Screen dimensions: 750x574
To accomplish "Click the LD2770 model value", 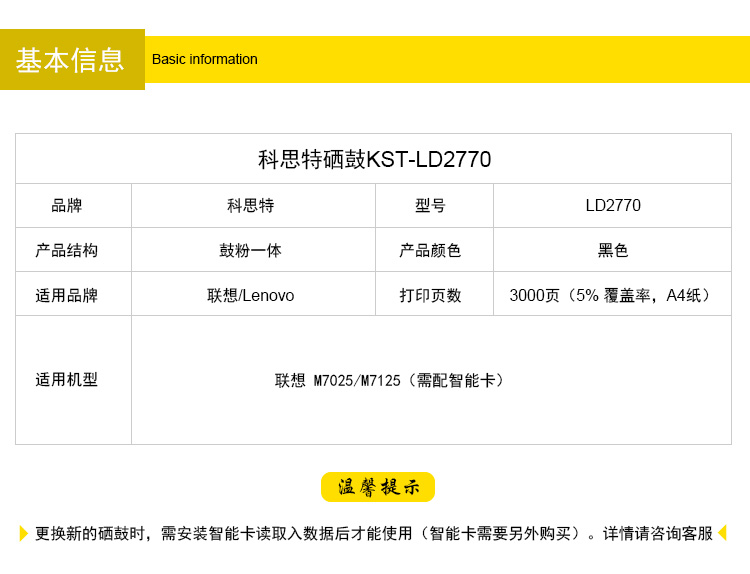I will click(x=613, y=206).
